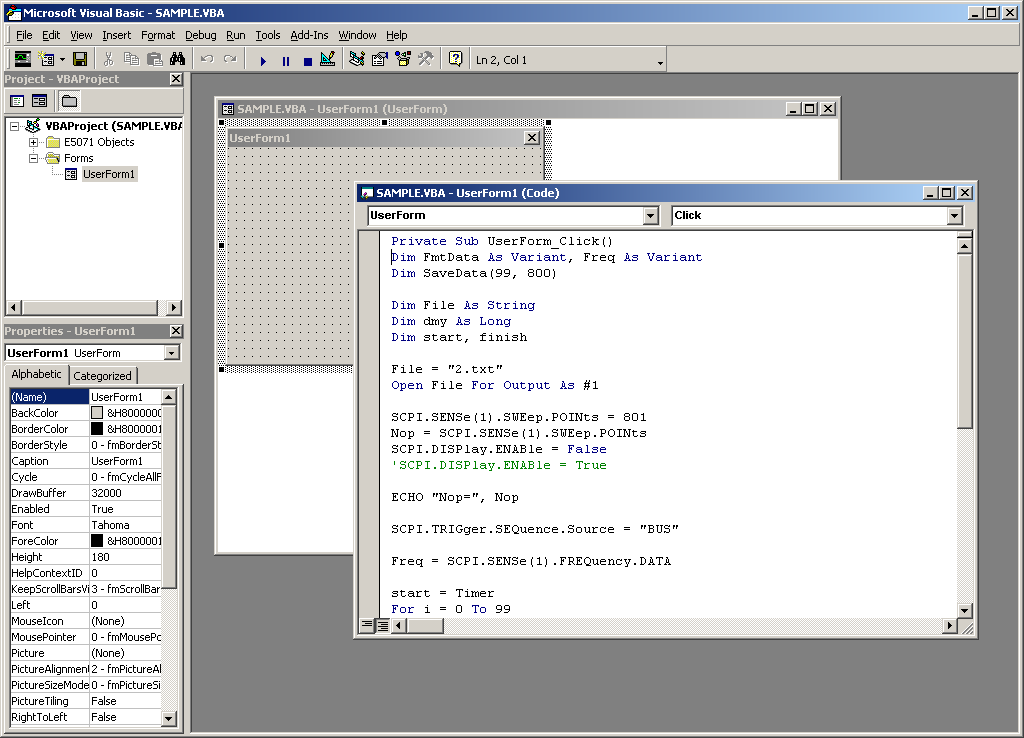The height and width of the screenshot is (738, 1024).
Task: Click the Find binoculars icon
Action: (178, 60)
